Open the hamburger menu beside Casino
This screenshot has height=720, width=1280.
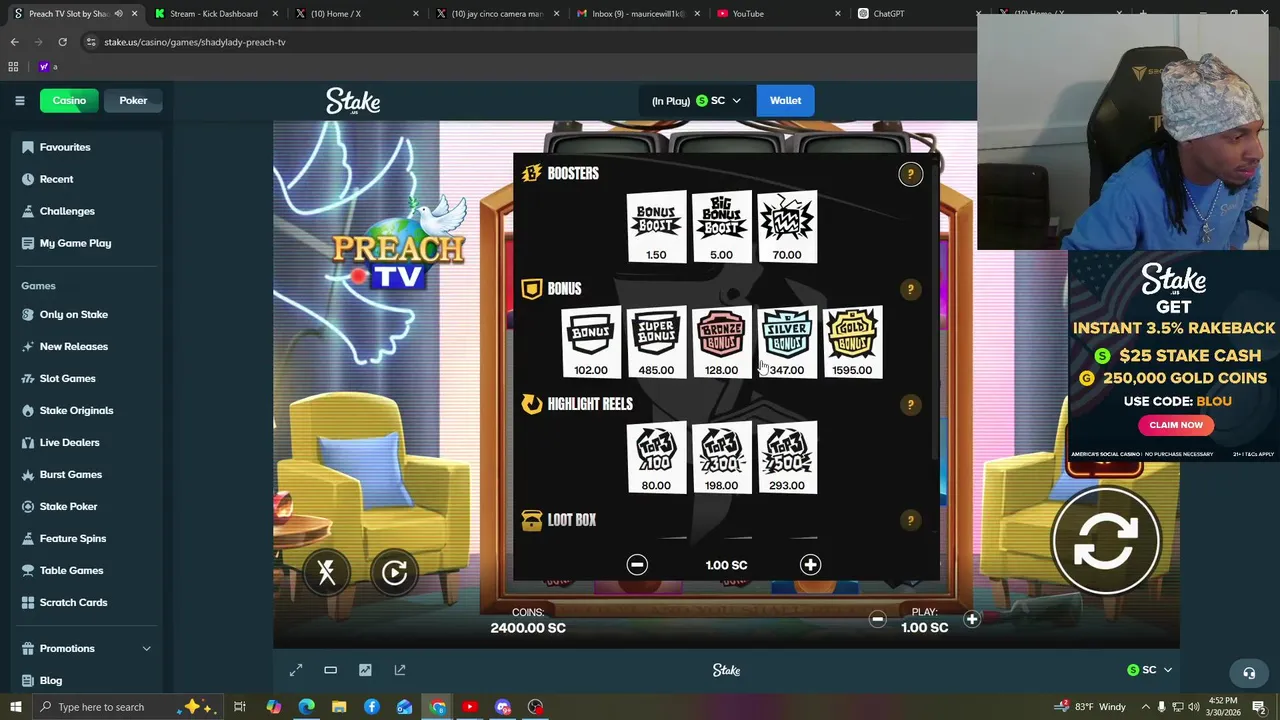pos(19,100)
